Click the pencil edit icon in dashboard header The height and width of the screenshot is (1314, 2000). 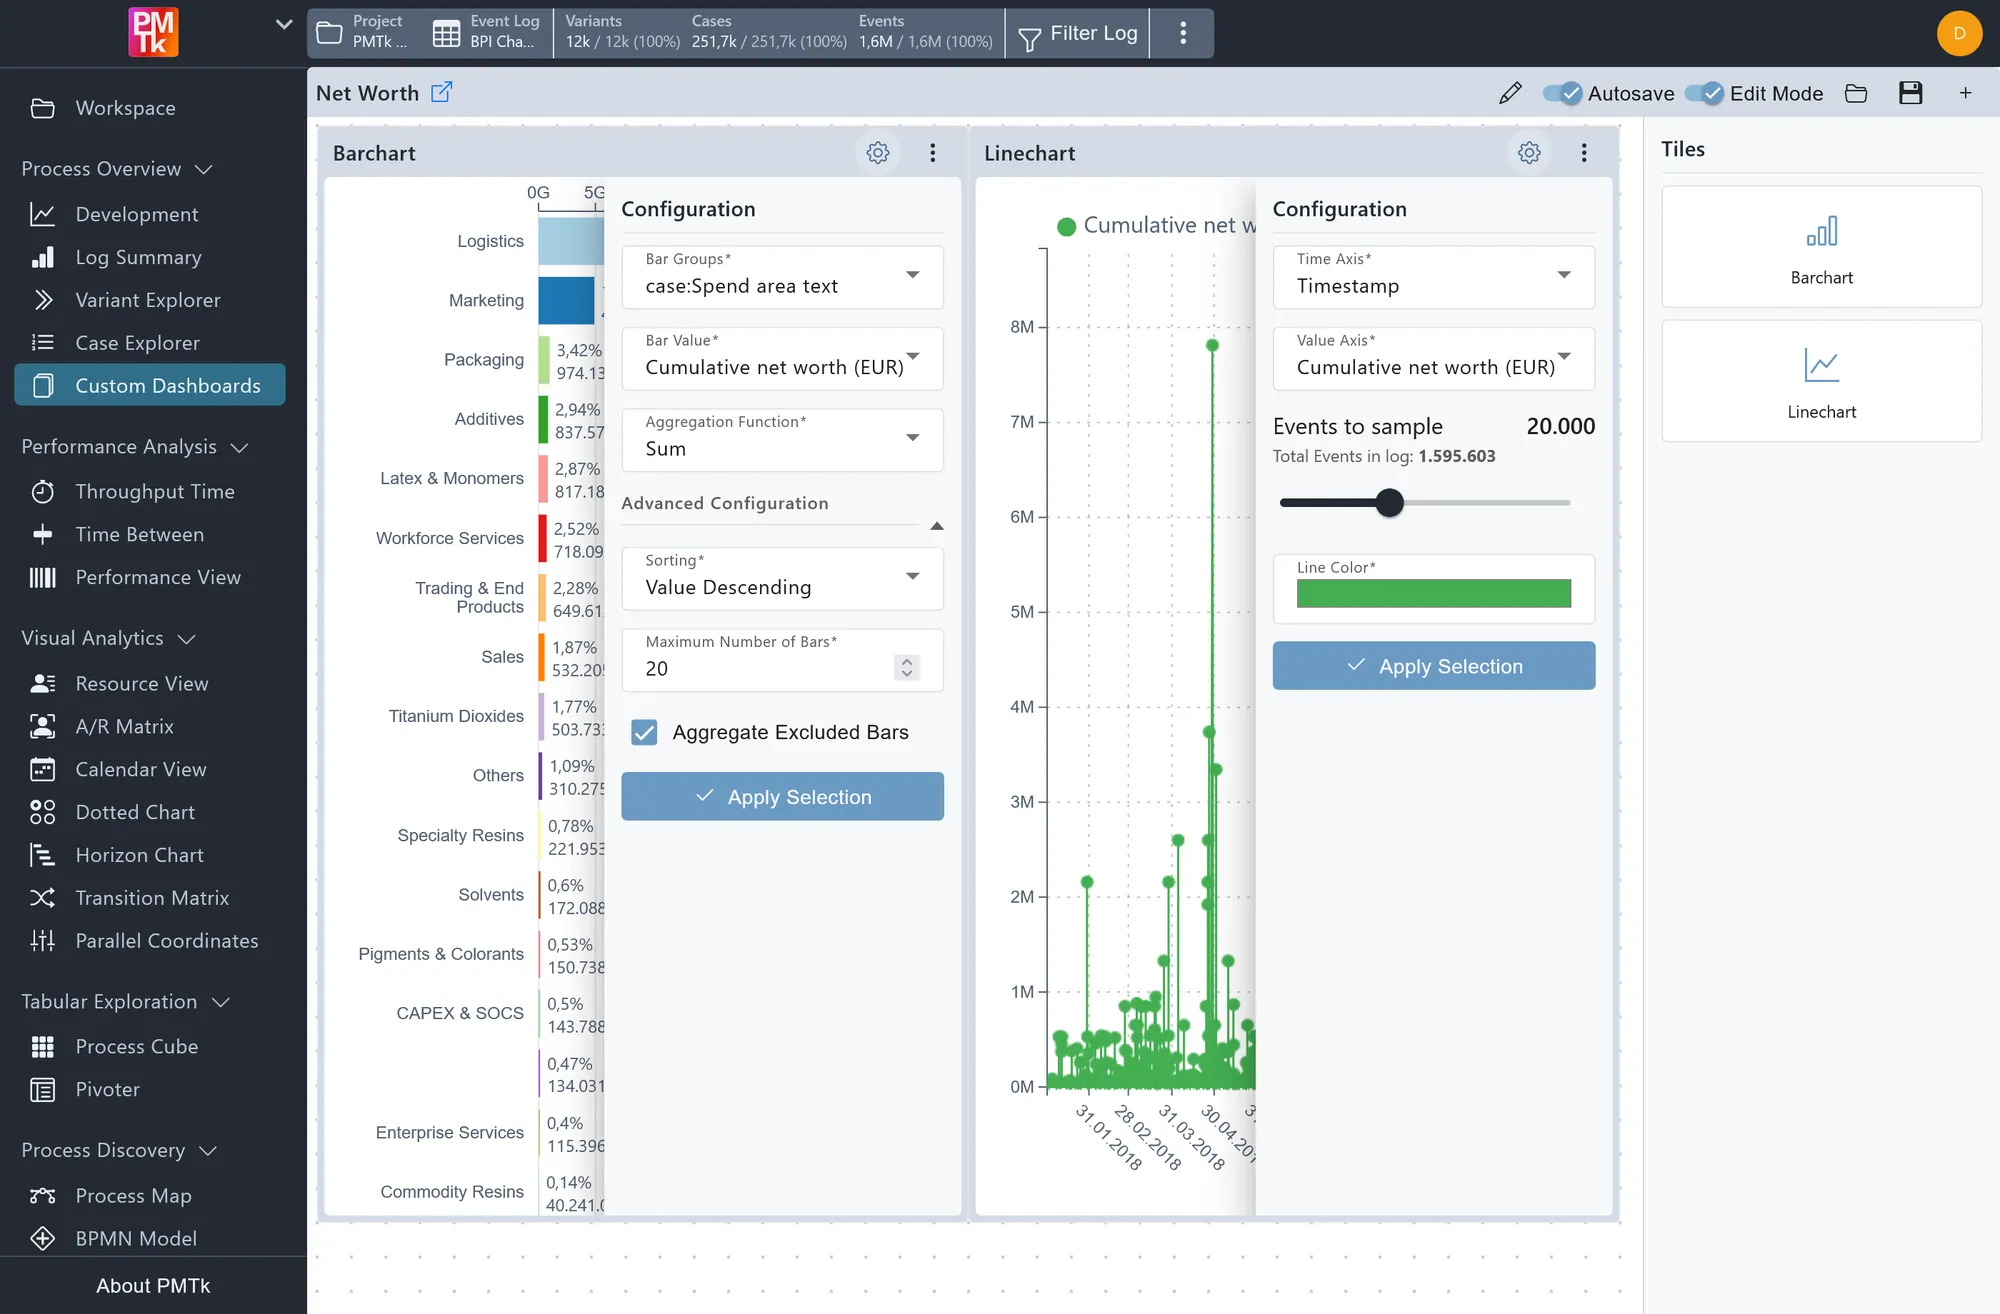[x=1510, y=93]
